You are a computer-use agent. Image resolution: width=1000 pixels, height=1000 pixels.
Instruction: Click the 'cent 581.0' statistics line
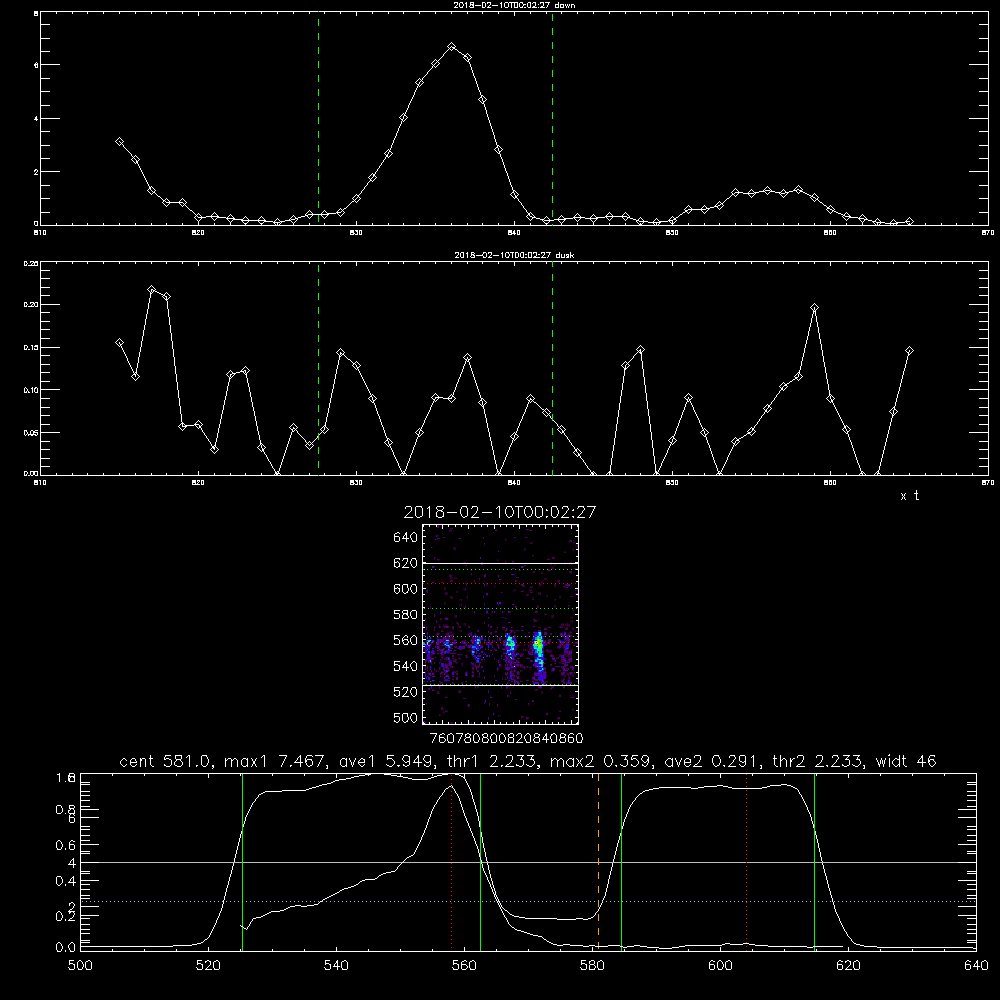point(527,761)
